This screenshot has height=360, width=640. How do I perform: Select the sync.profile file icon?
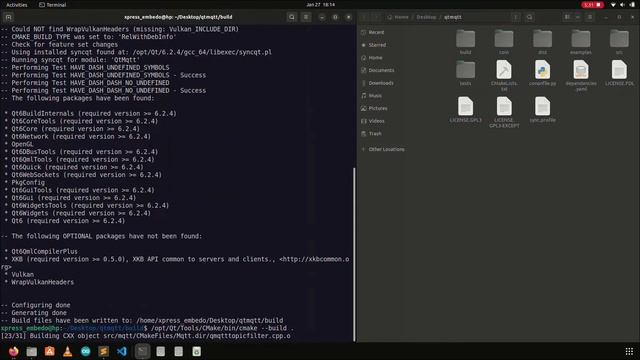(542, 107)
